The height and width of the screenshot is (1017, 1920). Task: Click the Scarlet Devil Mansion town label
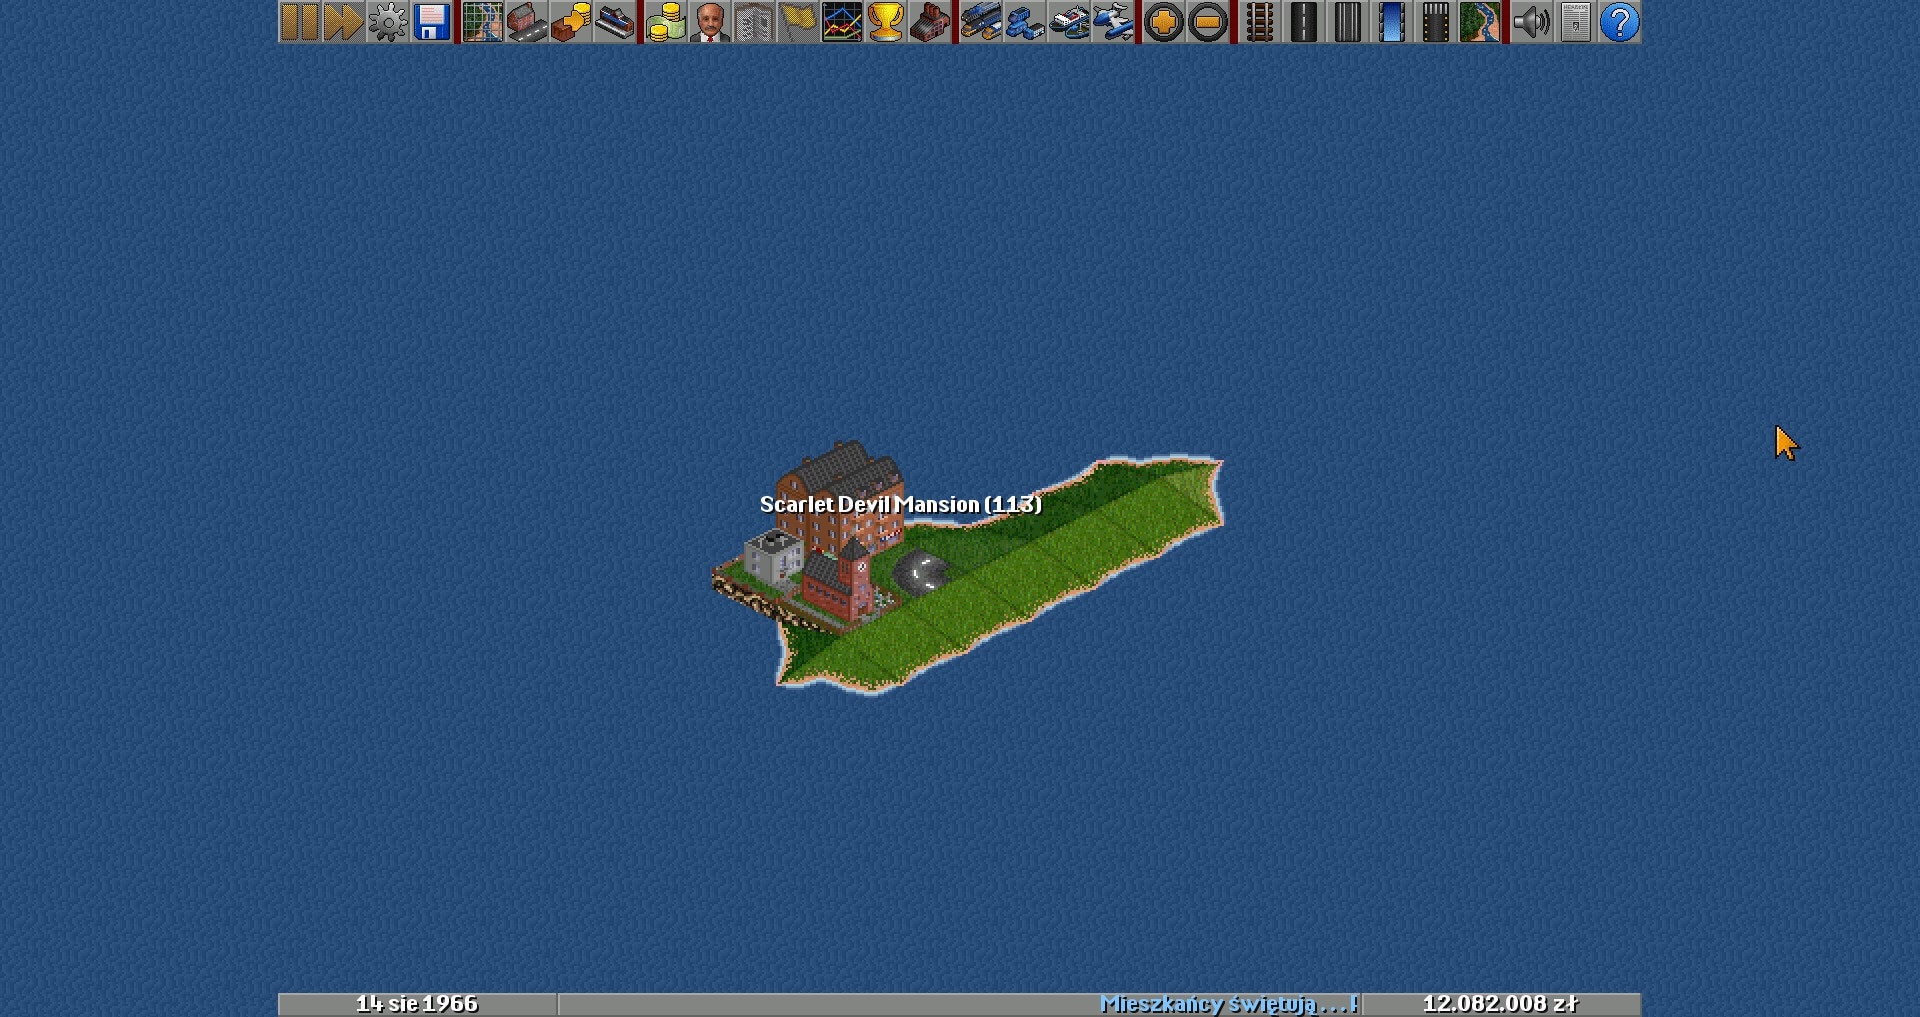coord(900,505)
